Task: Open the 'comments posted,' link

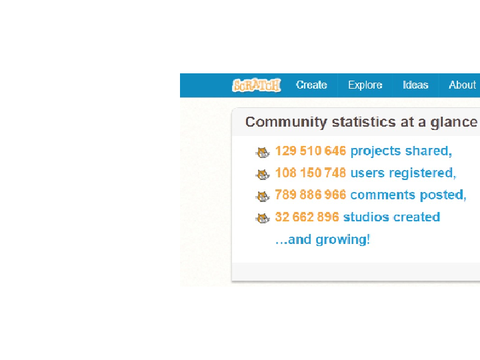Action: click(x=408, y=195)
